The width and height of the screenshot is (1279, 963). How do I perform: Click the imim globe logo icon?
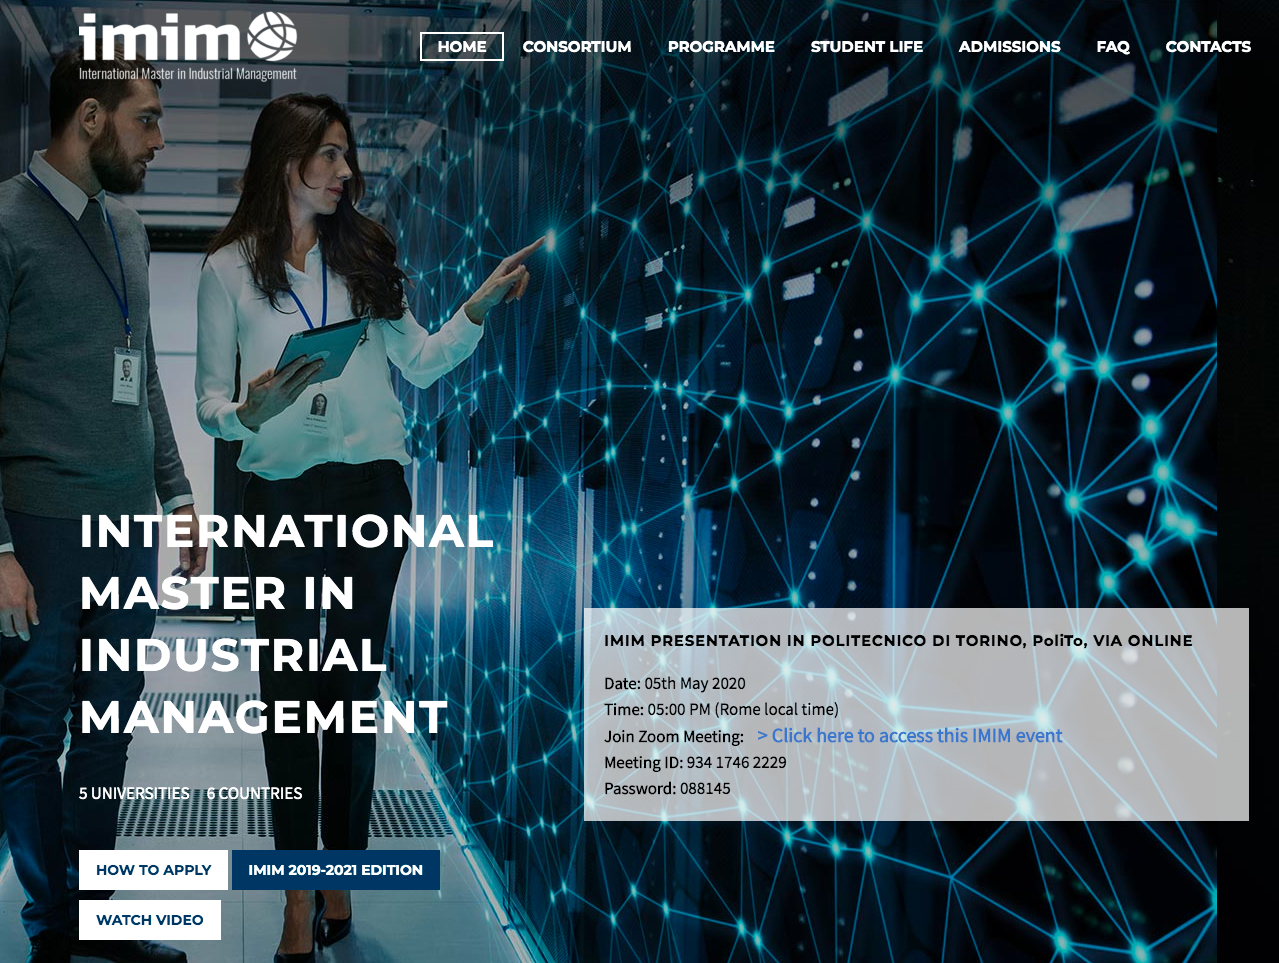pyautogui.click(x=272, y=37)
